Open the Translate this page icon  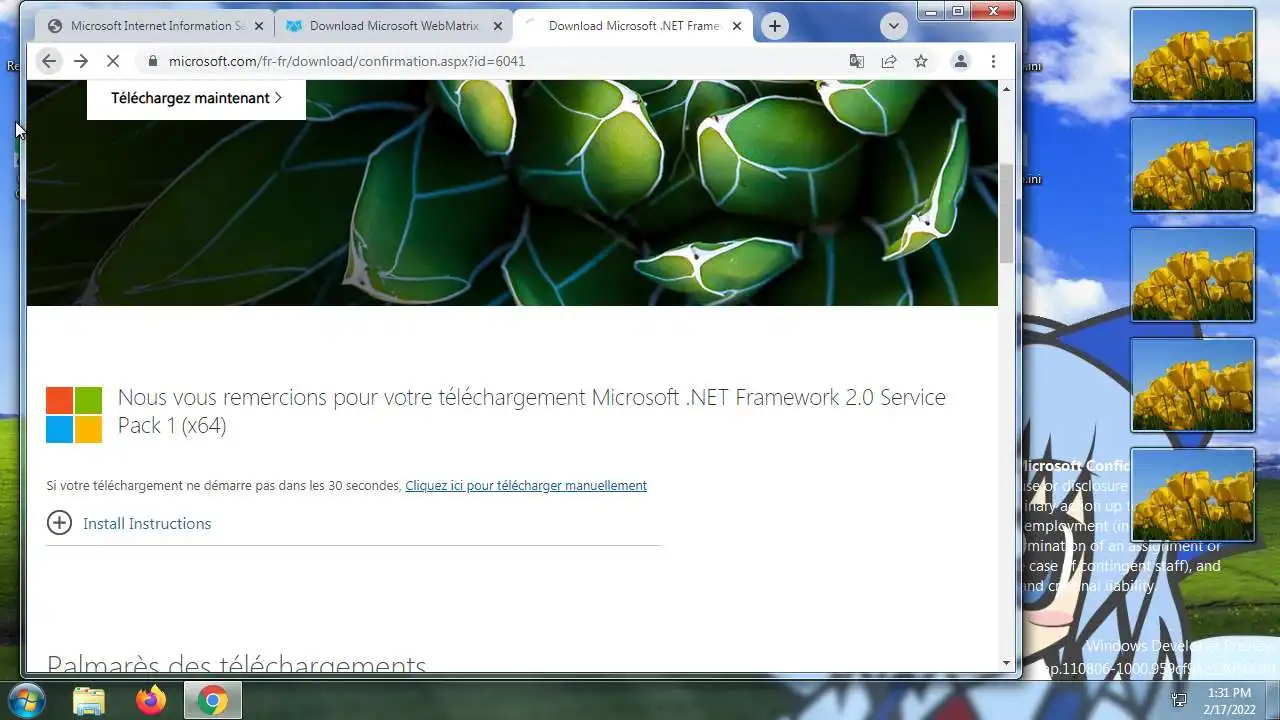(x=857, y=61)
